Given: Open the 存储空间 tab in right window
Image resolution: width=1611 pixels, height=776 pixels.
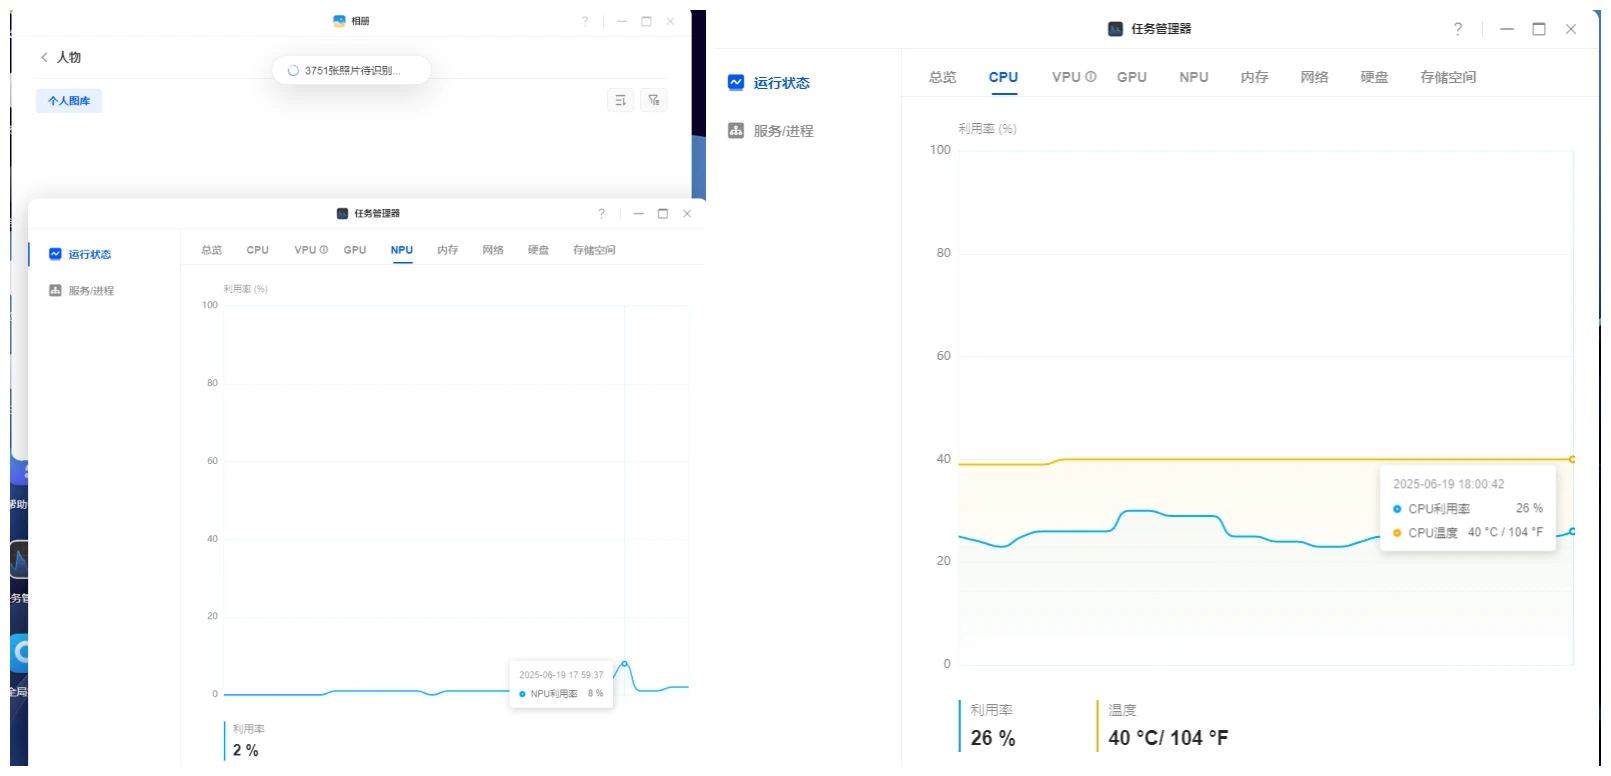Looking at the screenshot, I should click(x=1447, y=77).
